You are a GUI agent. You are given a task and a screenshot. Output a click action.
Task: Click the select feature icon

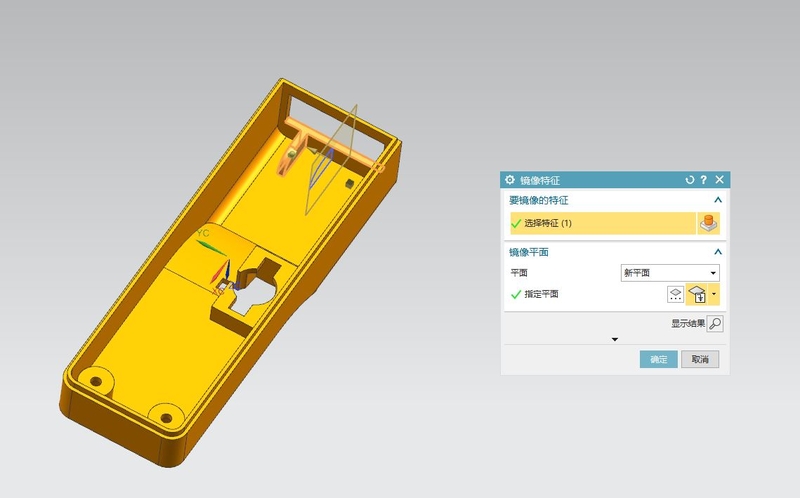[708, 223]
